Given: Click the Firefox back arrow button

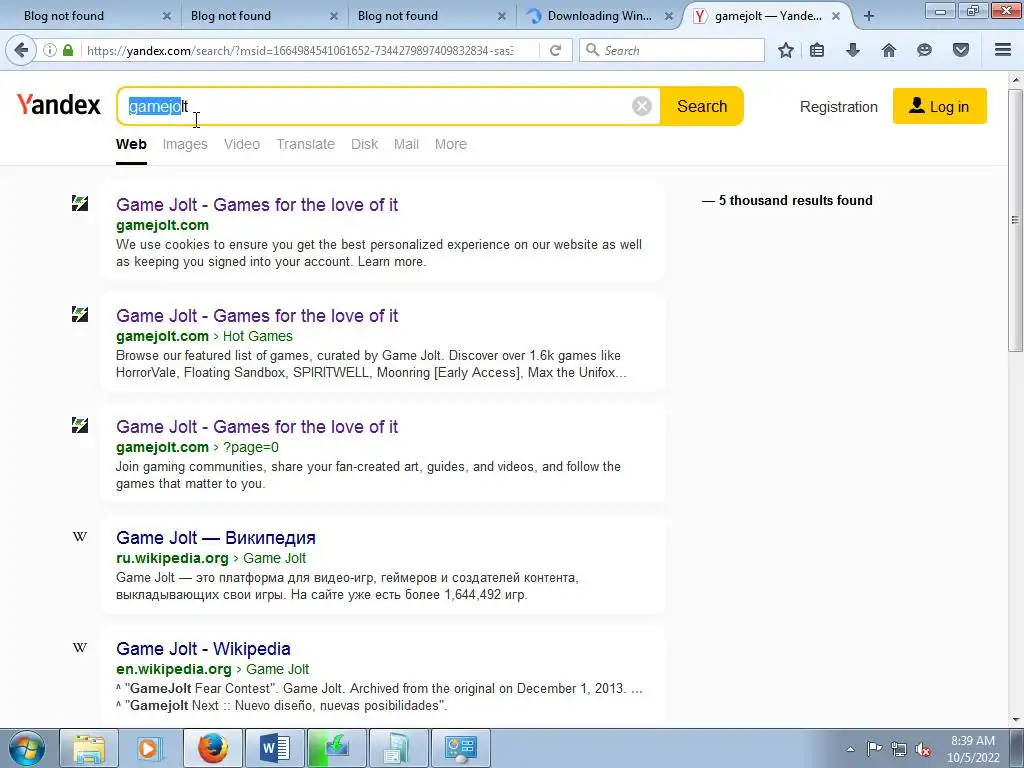Looking at the screenshot, I should tap(22, 50).
